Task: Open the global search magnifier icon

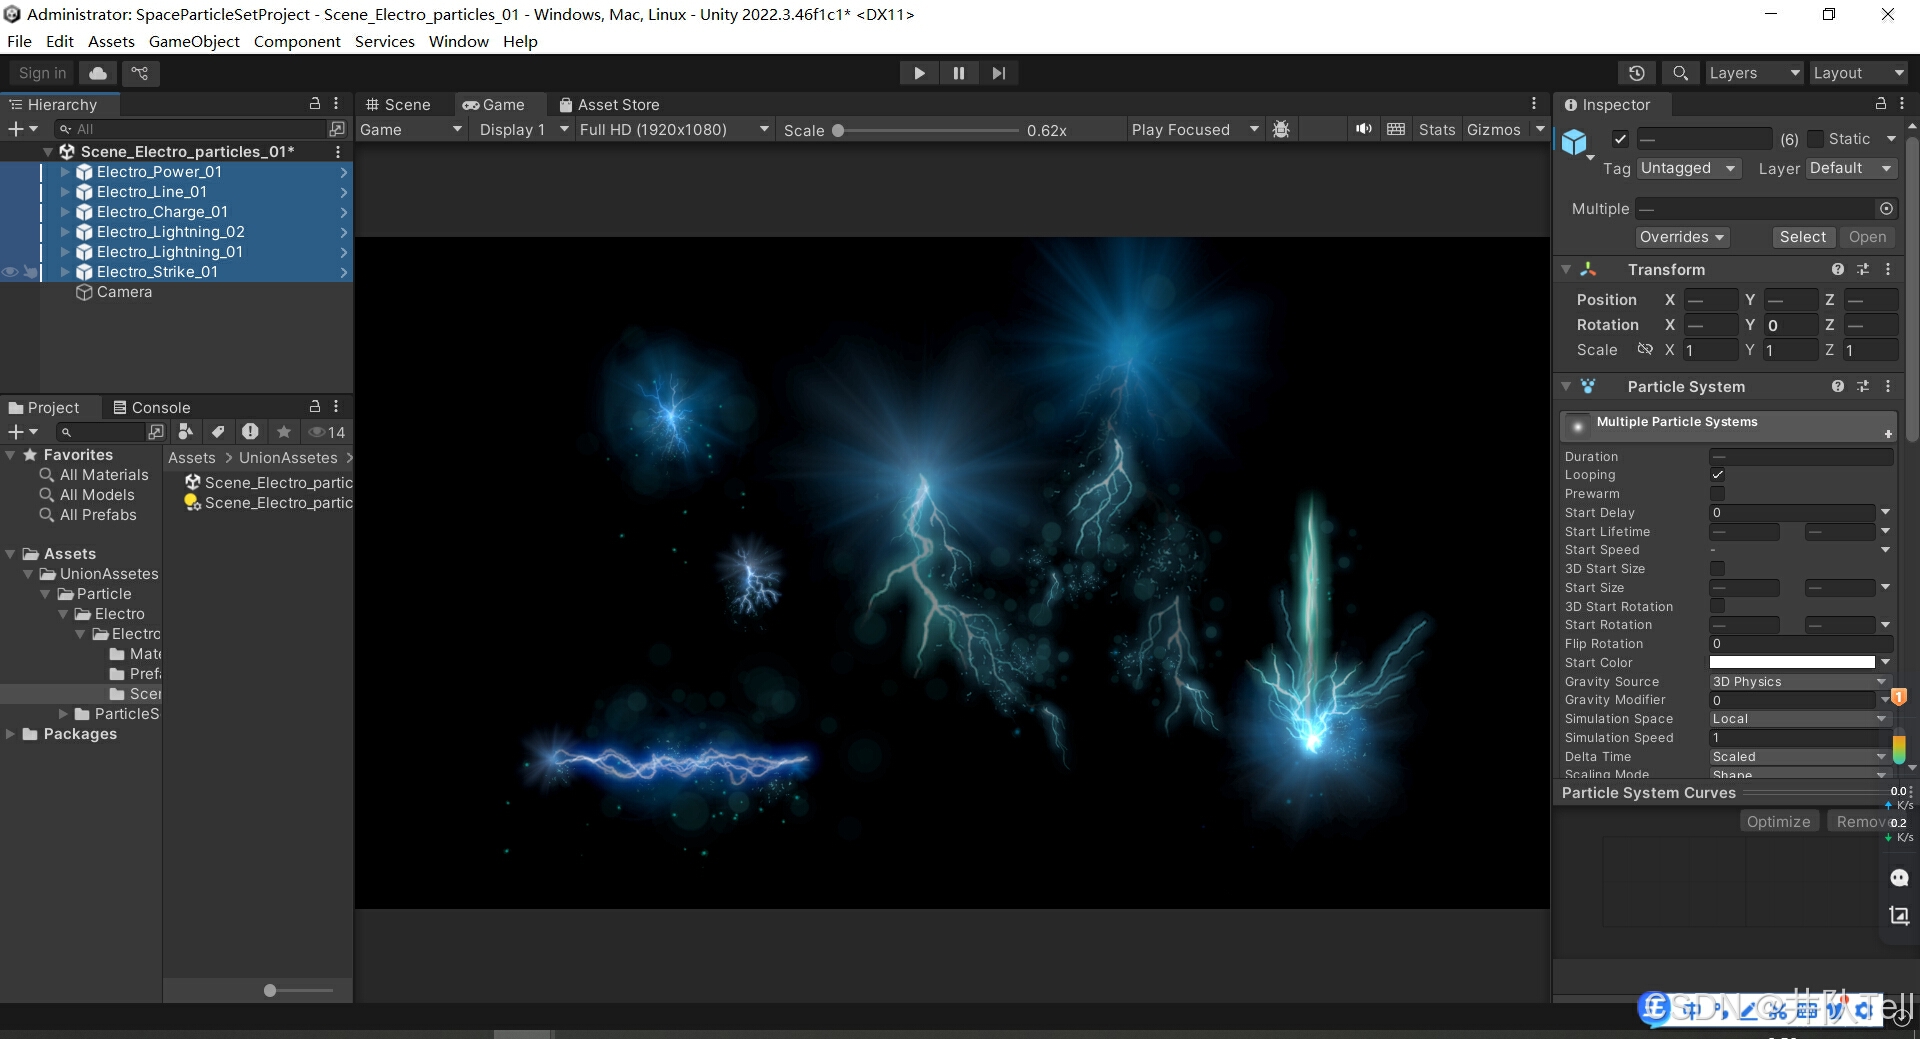Action: point(1681,73)
